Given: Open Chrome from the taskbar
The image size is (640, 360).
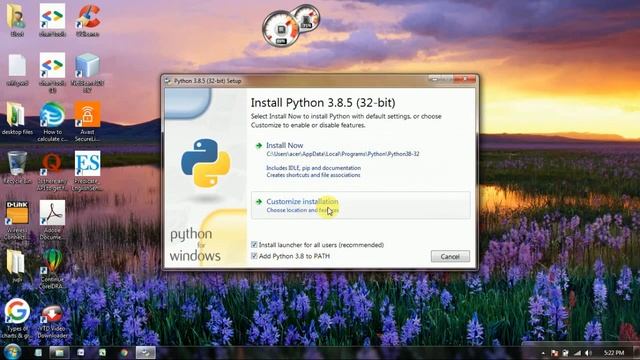Looking at the screenshot, I should click(124, 352).
